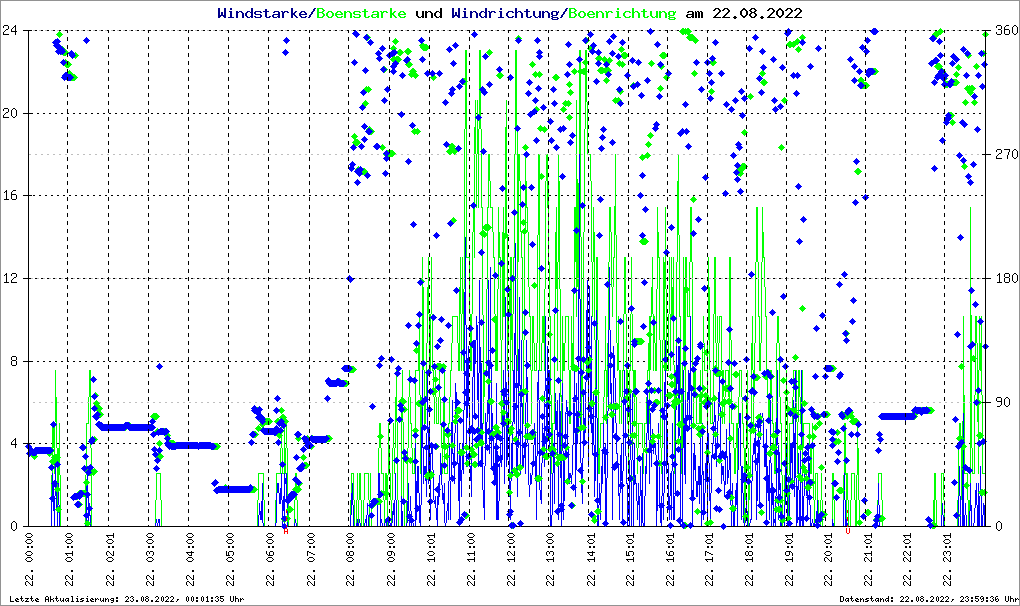This screenshot has height=606, width=1020.
Task: Click the '270' direction axis label
Action: (1007, 154)
